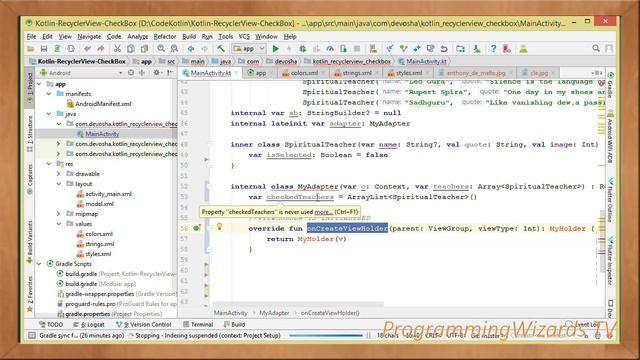Click the 'more...' link in the tooltip
The image size is (640, 360).
pyautogui.click(x=324, y=212)
